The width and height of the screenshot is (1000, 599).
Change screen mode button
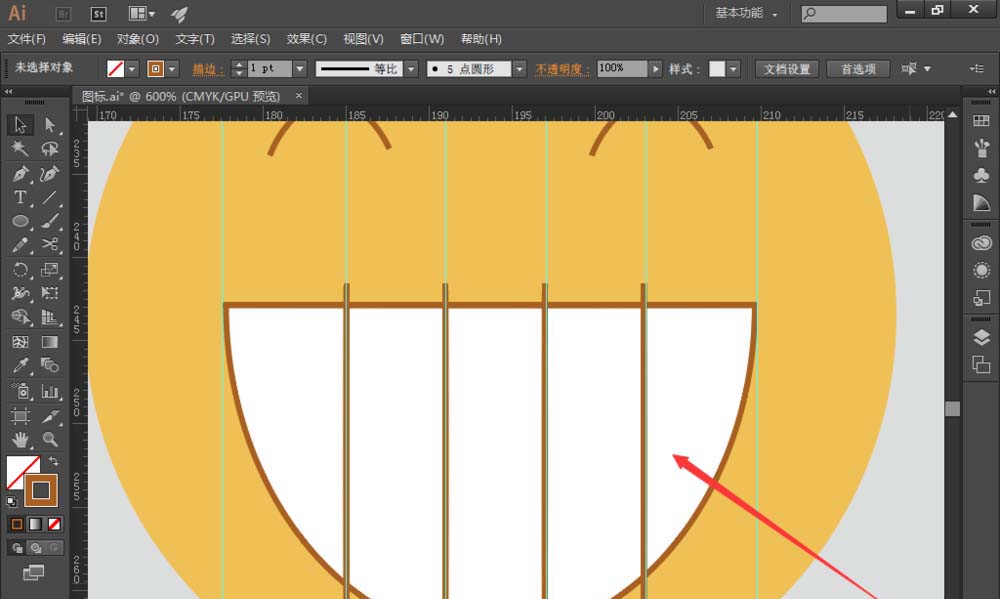(x=33, y=572)
